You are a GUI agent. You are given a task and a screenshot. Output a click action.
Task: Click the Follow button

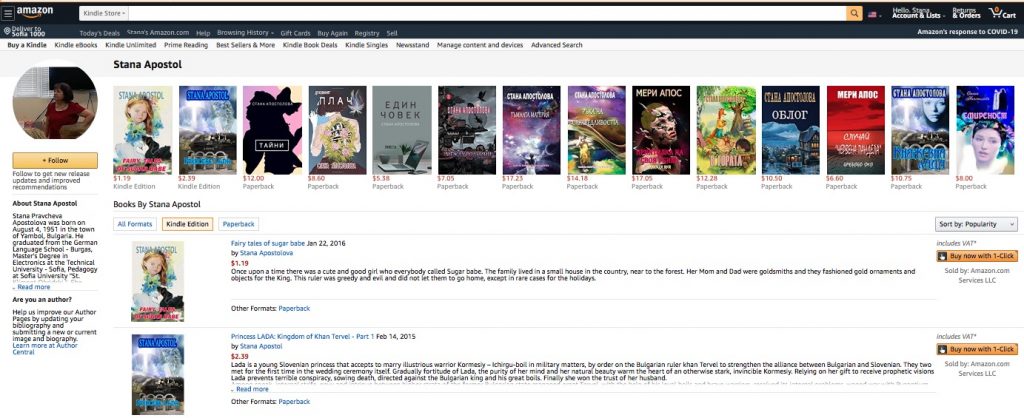(55, 160)
